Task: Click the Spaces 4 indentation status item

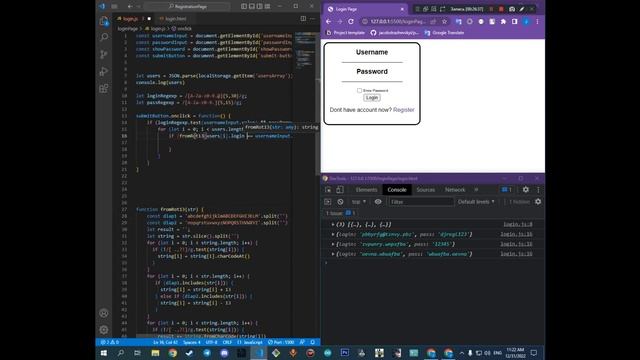Action: [x=192, y=342]
